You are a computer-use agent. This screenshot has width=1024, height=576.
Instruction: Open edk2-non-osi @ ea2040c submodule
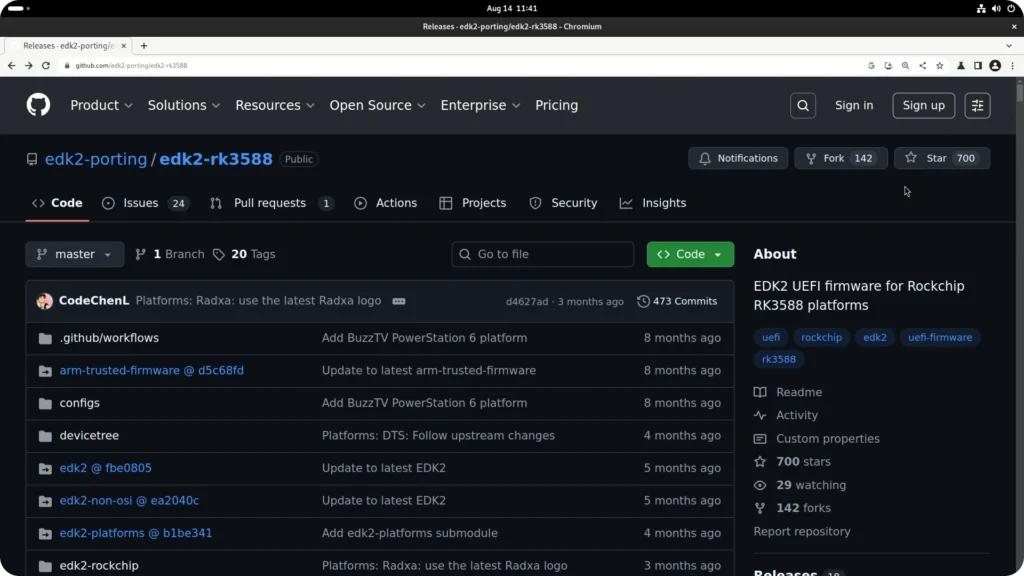129,501
